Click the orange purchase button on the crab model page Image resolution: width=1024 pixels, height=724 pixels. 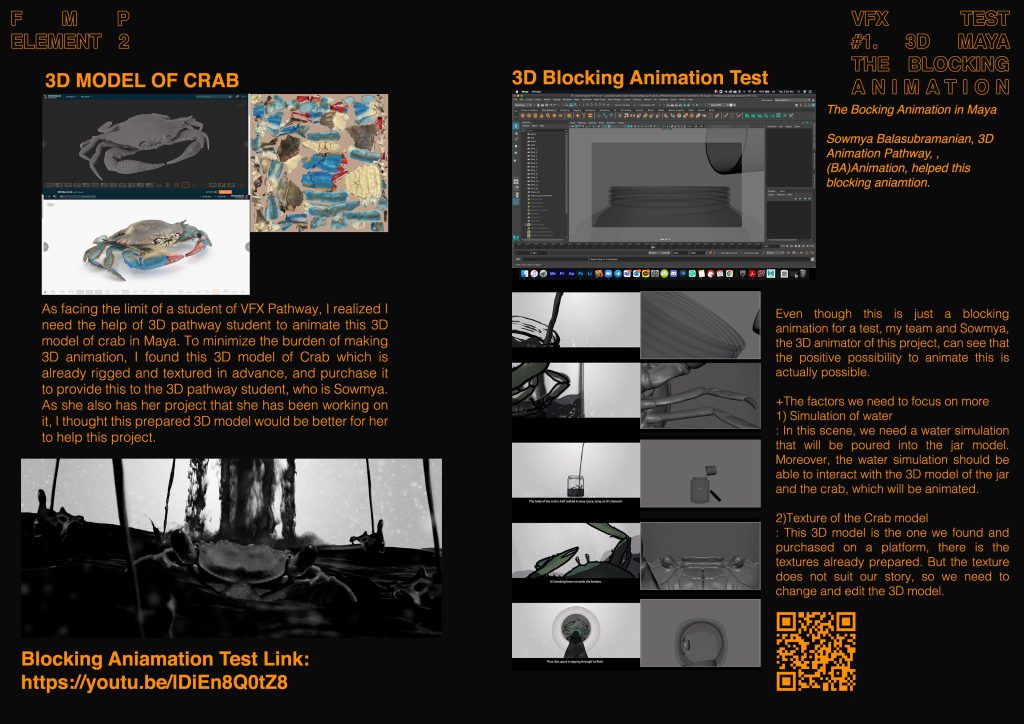(225, 193)
